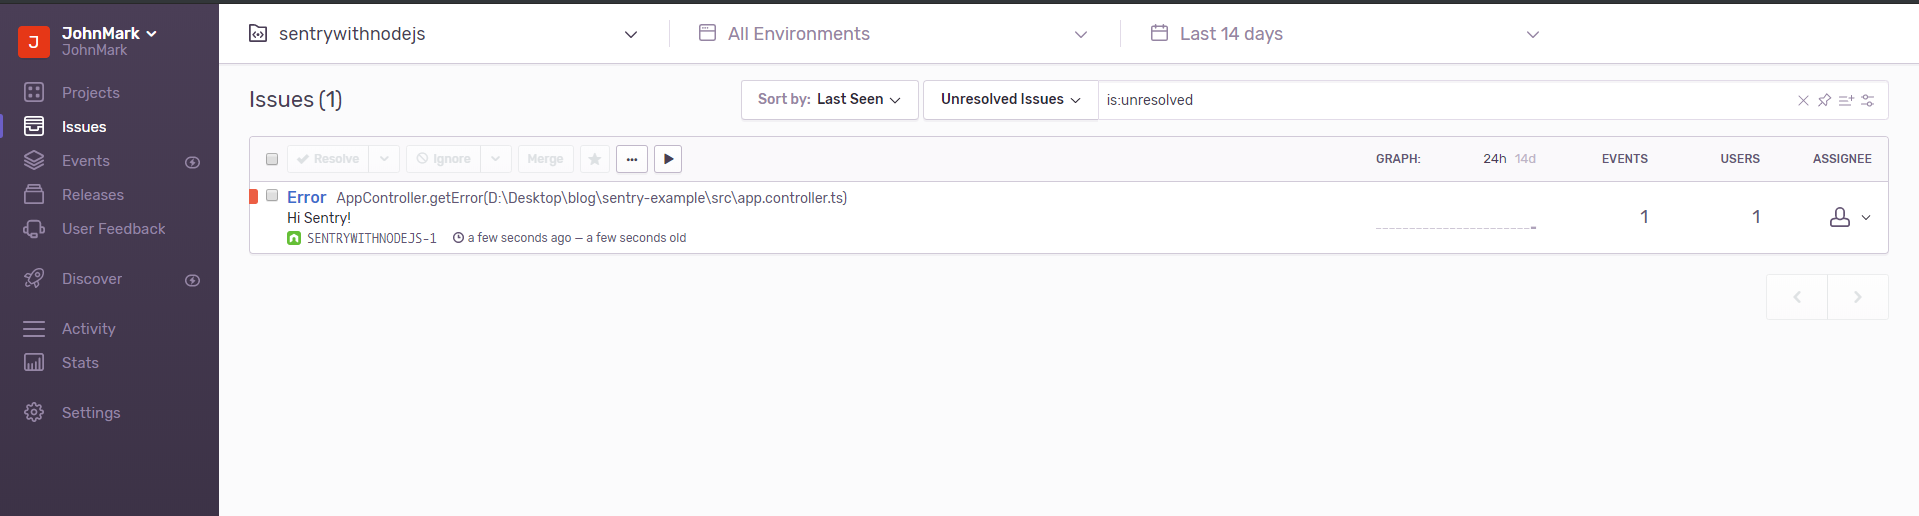
Task: Open Releases in the sidebar
Action: click(x=93, y=195)
